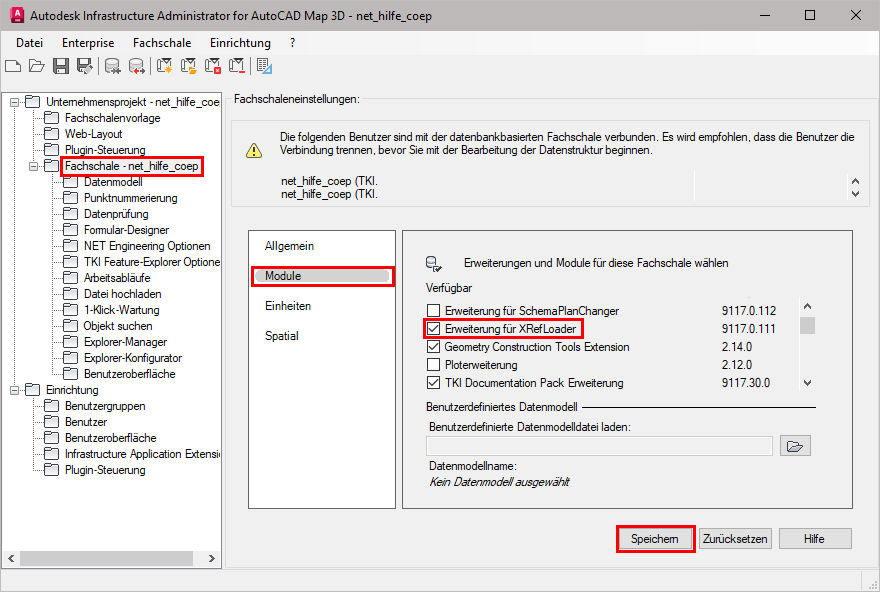Click the Speichern button
Image resolution: width=880 pixels, height=592 pixels.
click(x=655, y=539)
